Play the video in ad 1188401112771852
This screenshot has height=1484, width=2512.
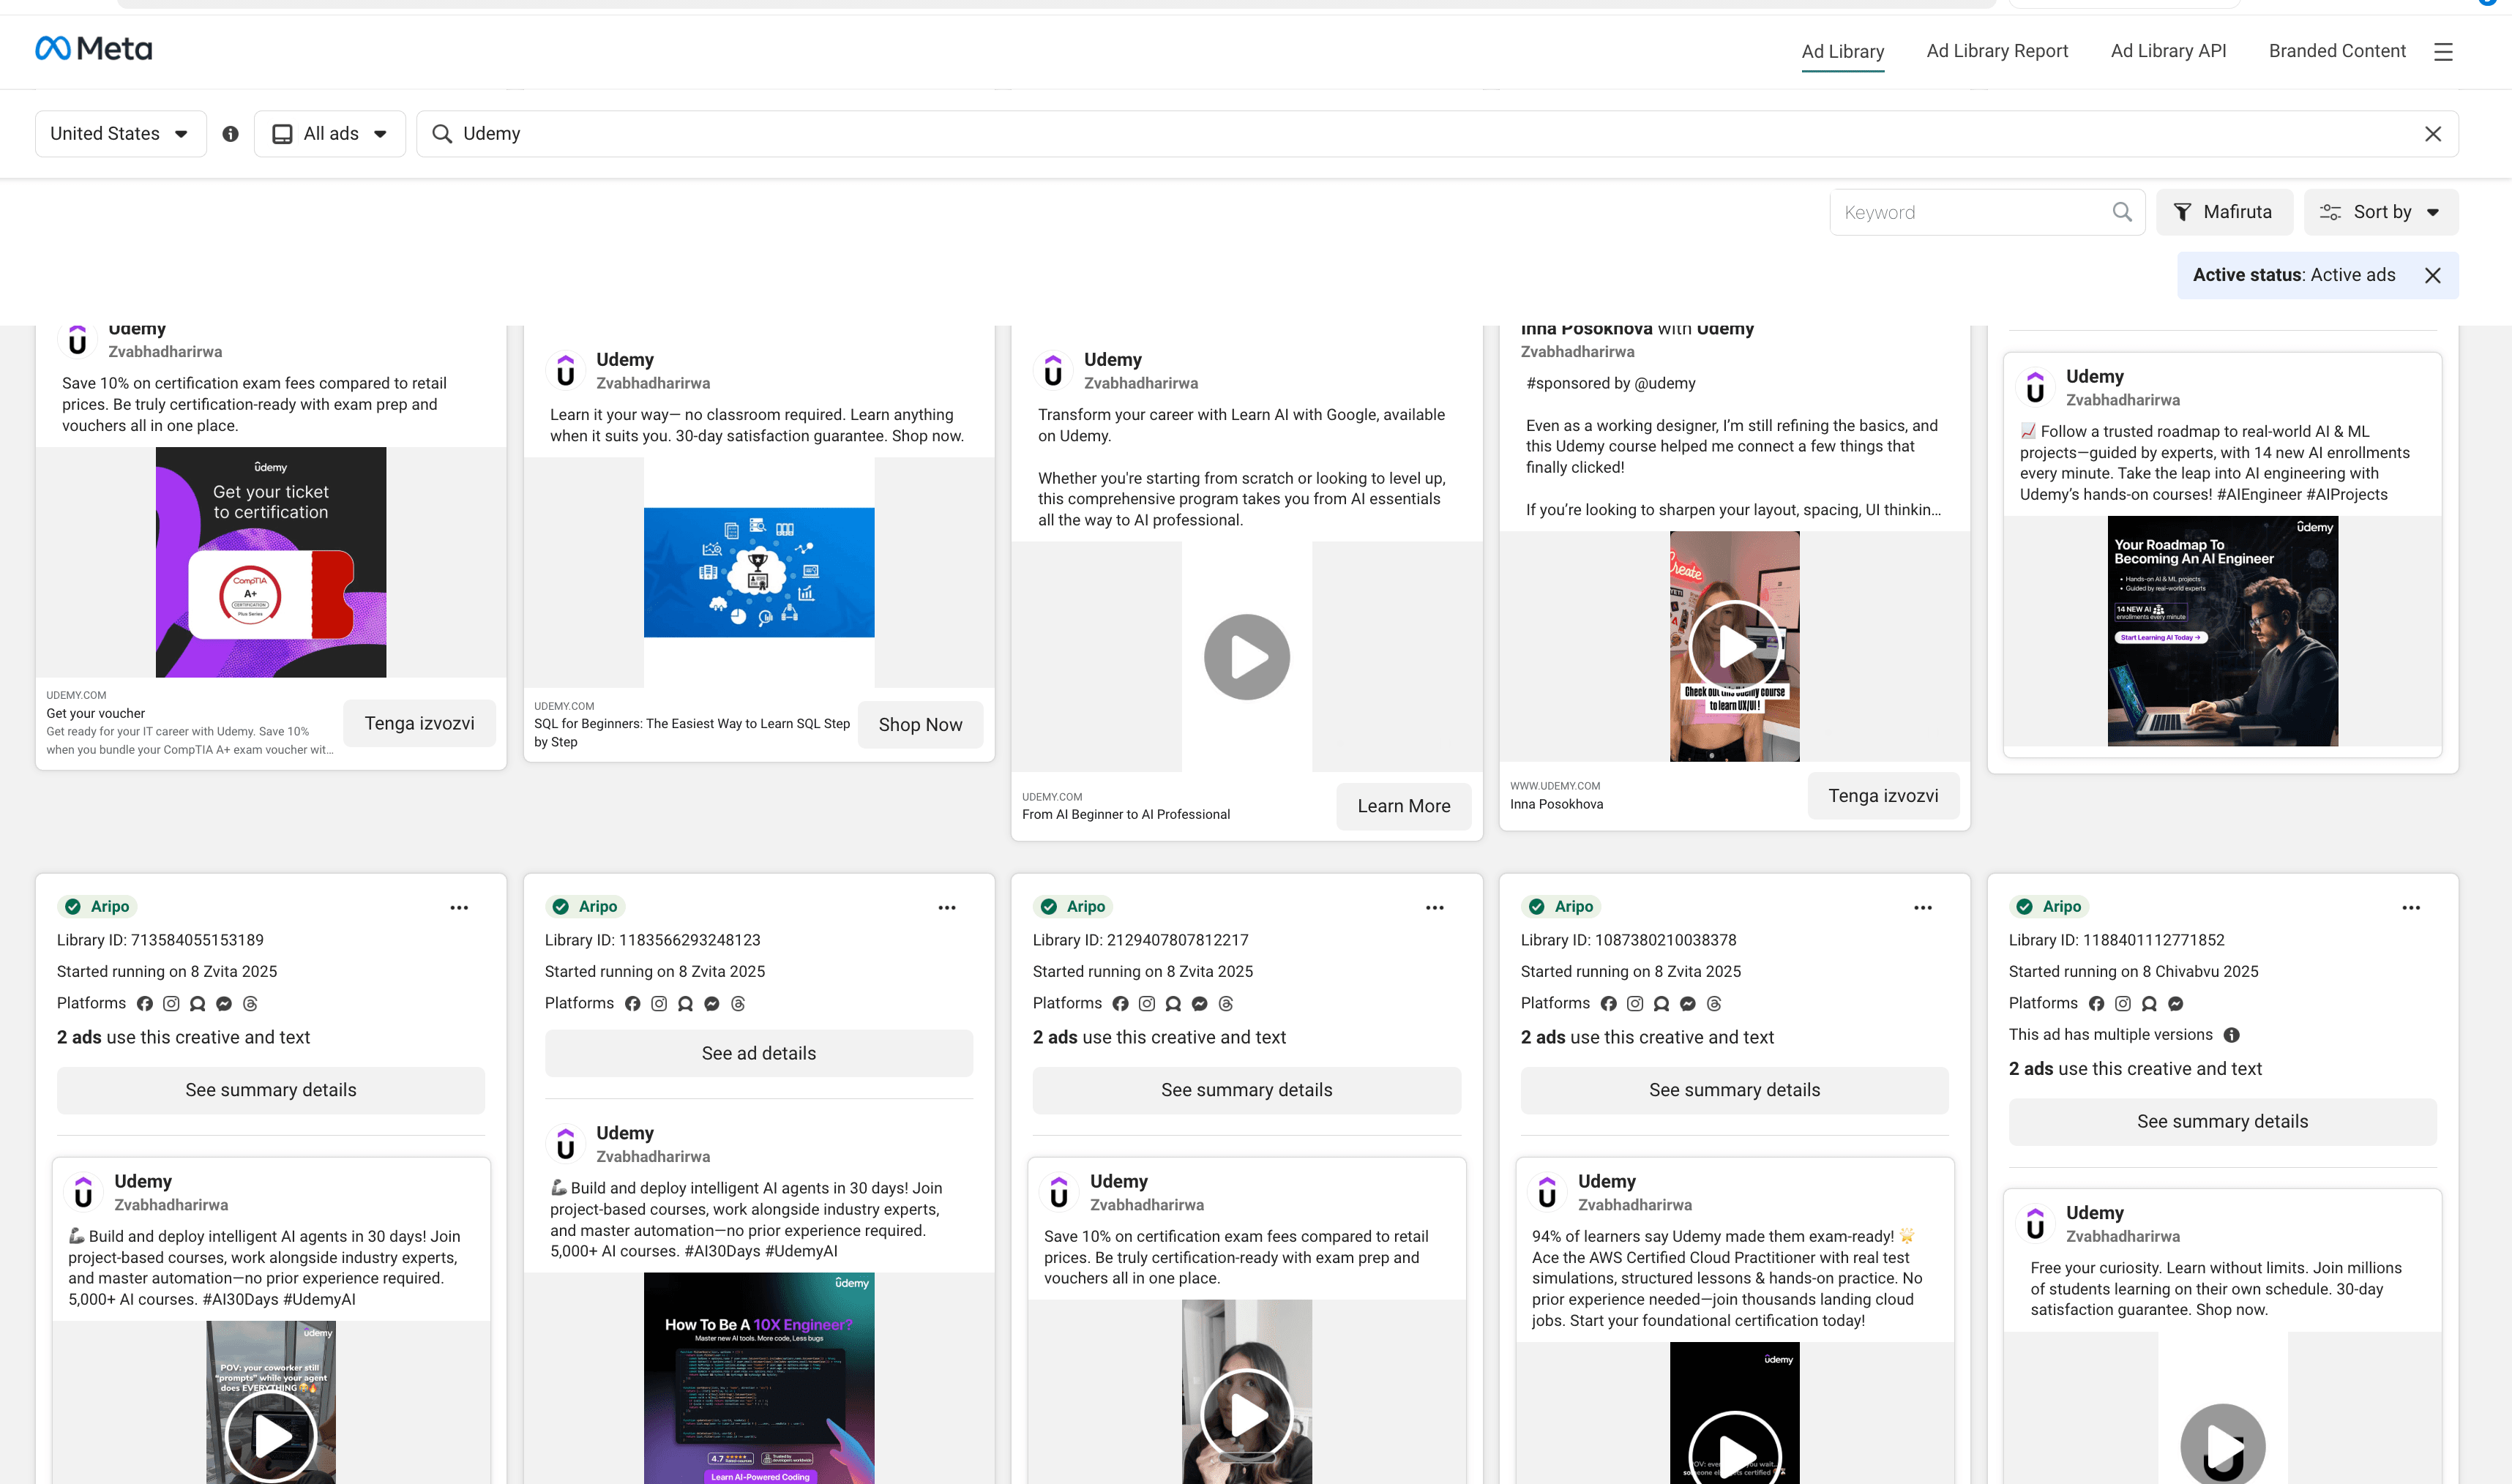point(2222,1445)
